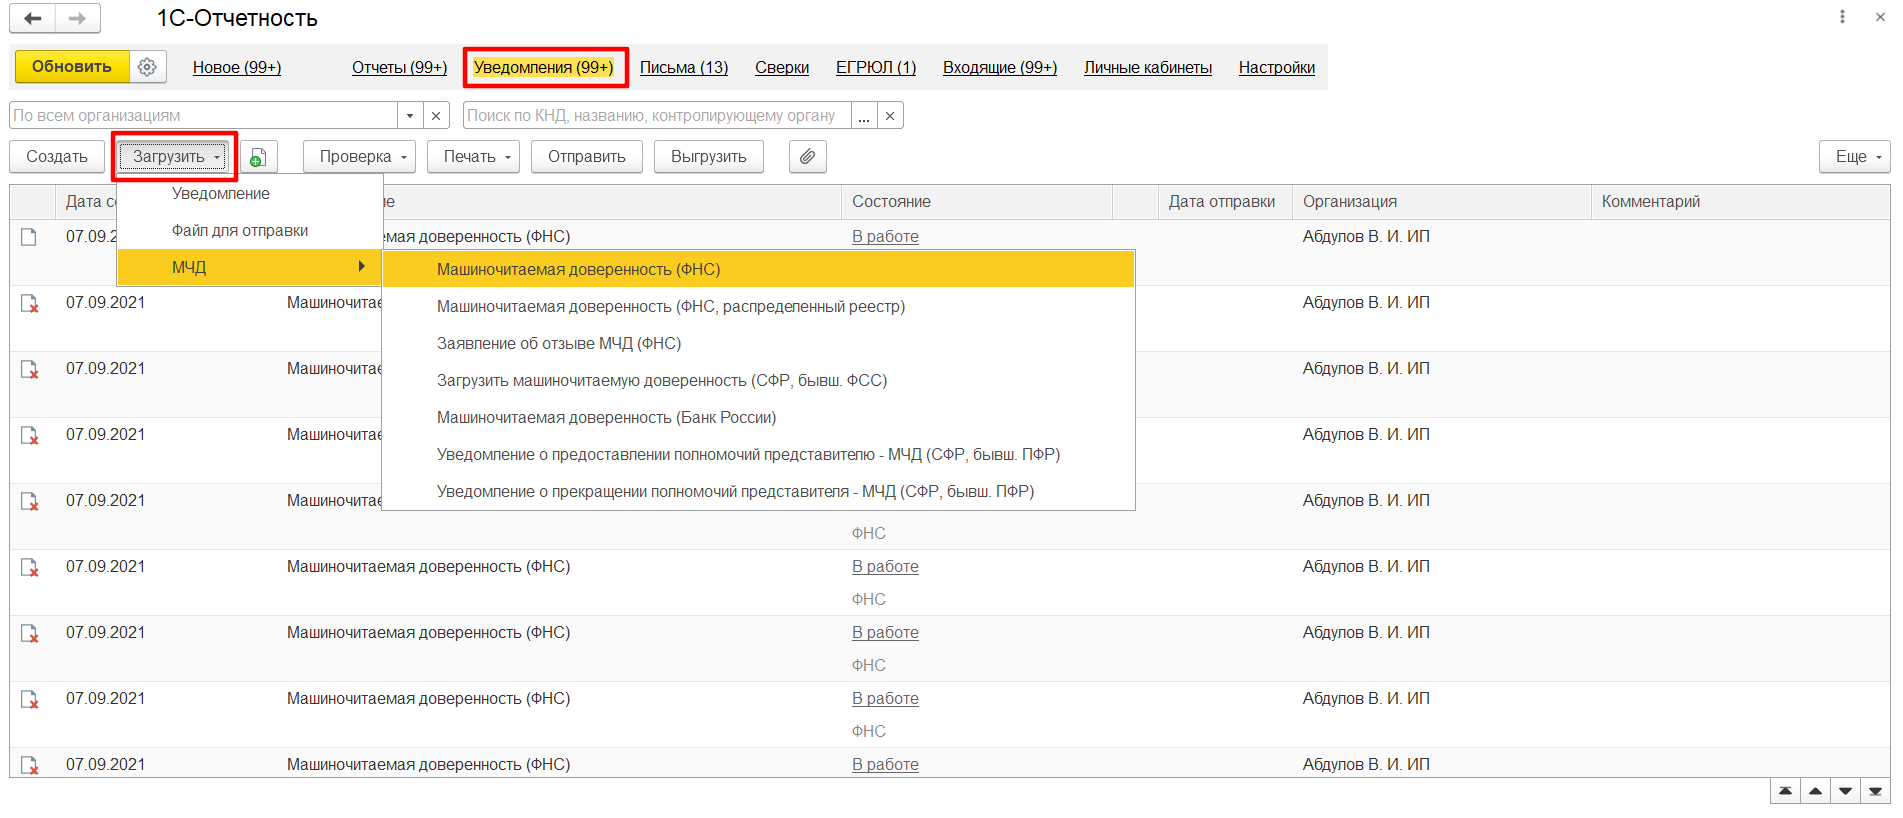The width and height of the screenshot is (1903, 818).
Task: Open the organization filter dropdown arrow
Action: point(410,116)
